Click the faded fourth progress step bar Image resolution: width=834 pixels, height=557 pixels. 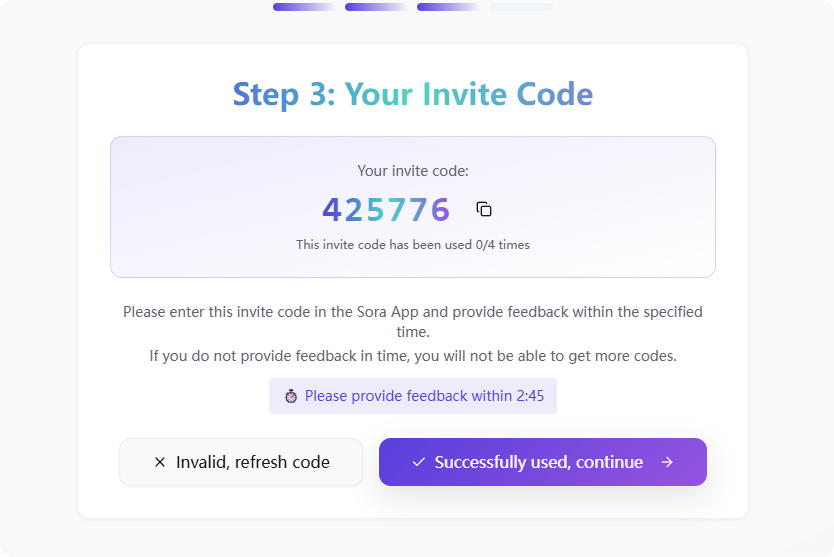(520, 7)
